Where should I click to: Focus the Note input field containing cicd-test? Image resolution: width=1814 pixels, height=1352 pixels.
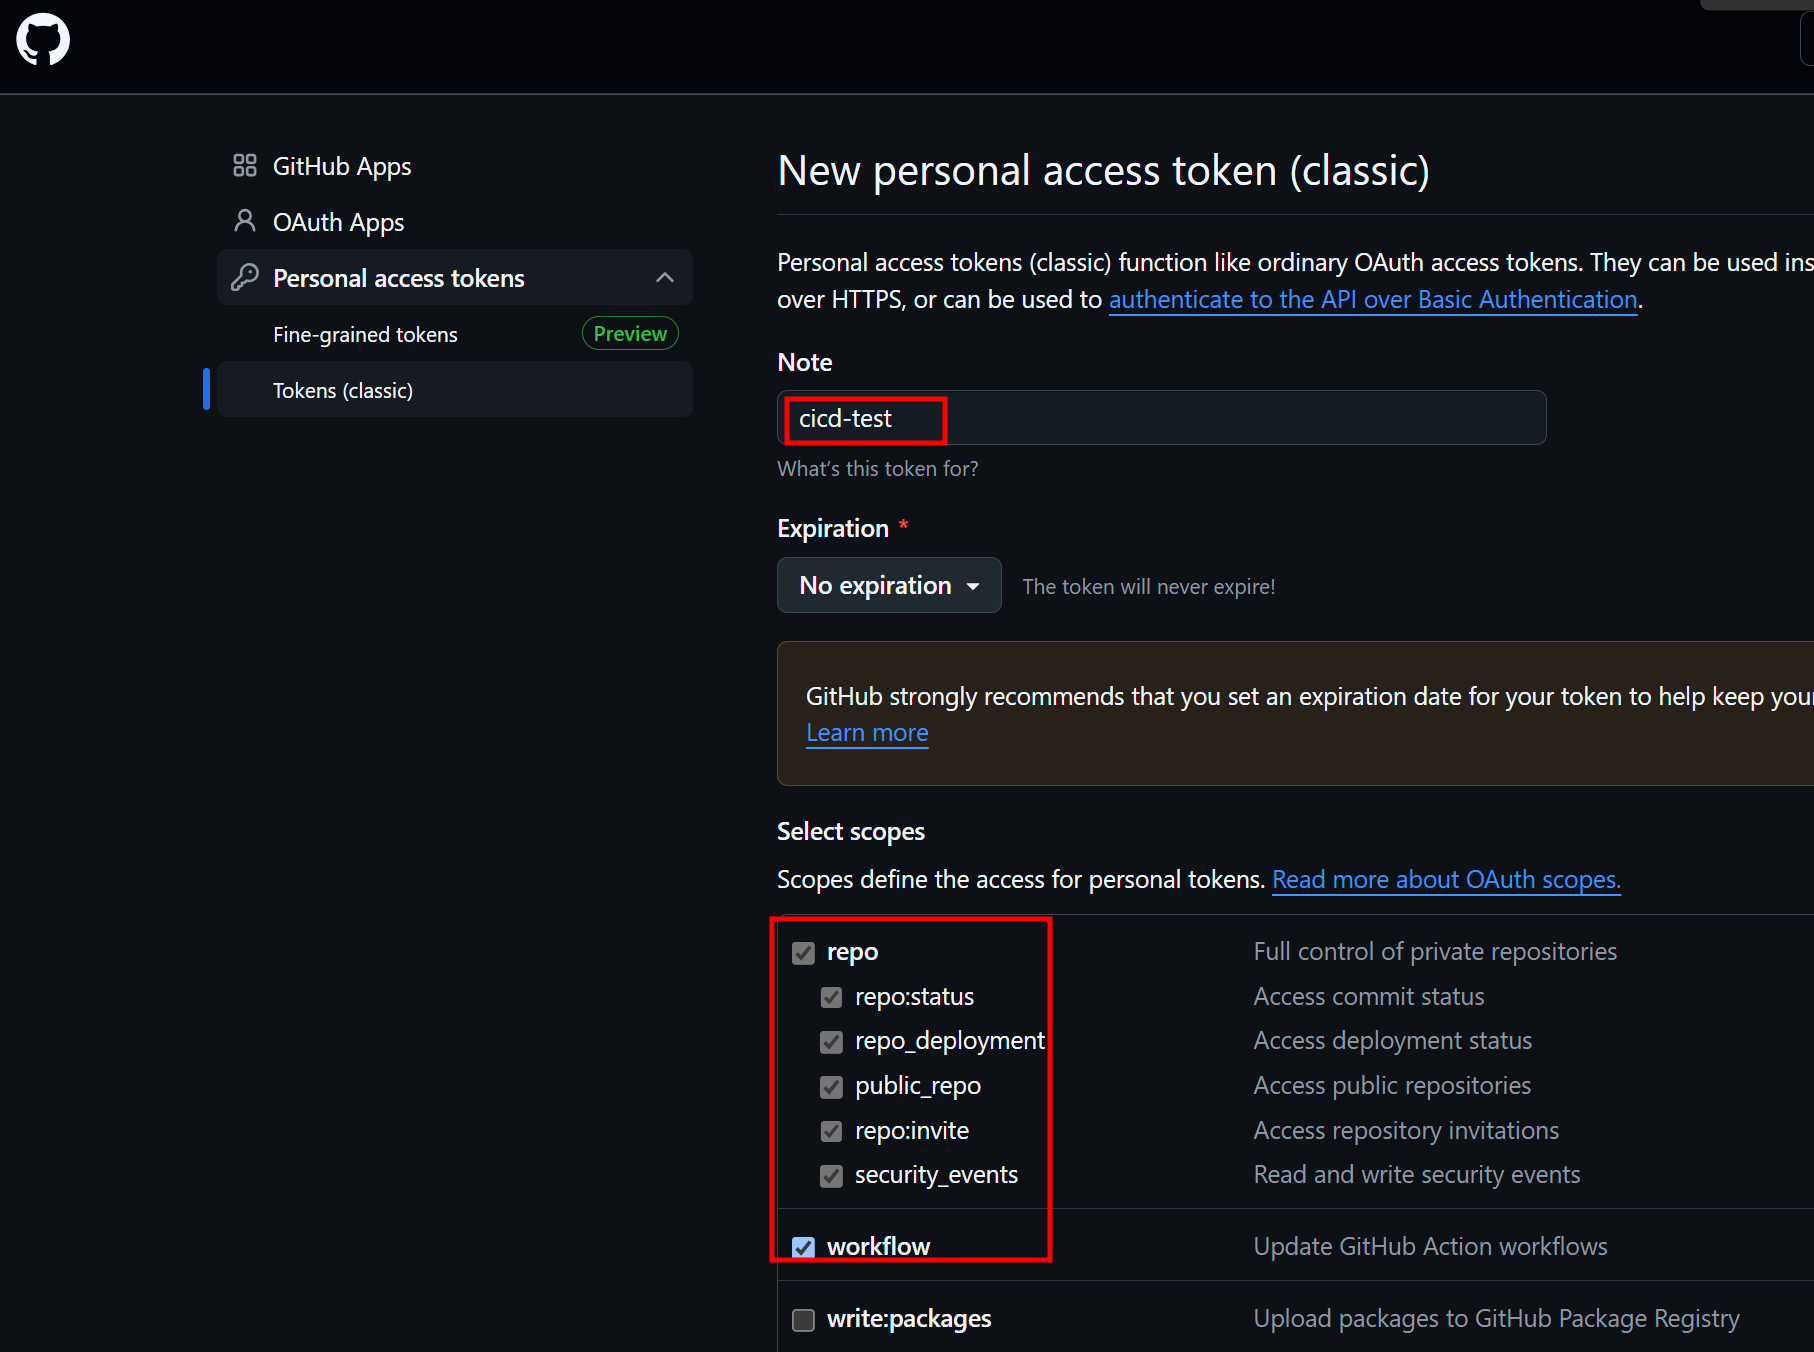click(1162, 418)
